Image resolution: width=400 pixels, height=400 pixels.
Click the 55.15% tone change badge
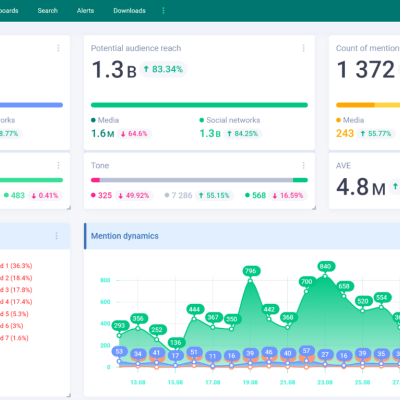point(214,195)
